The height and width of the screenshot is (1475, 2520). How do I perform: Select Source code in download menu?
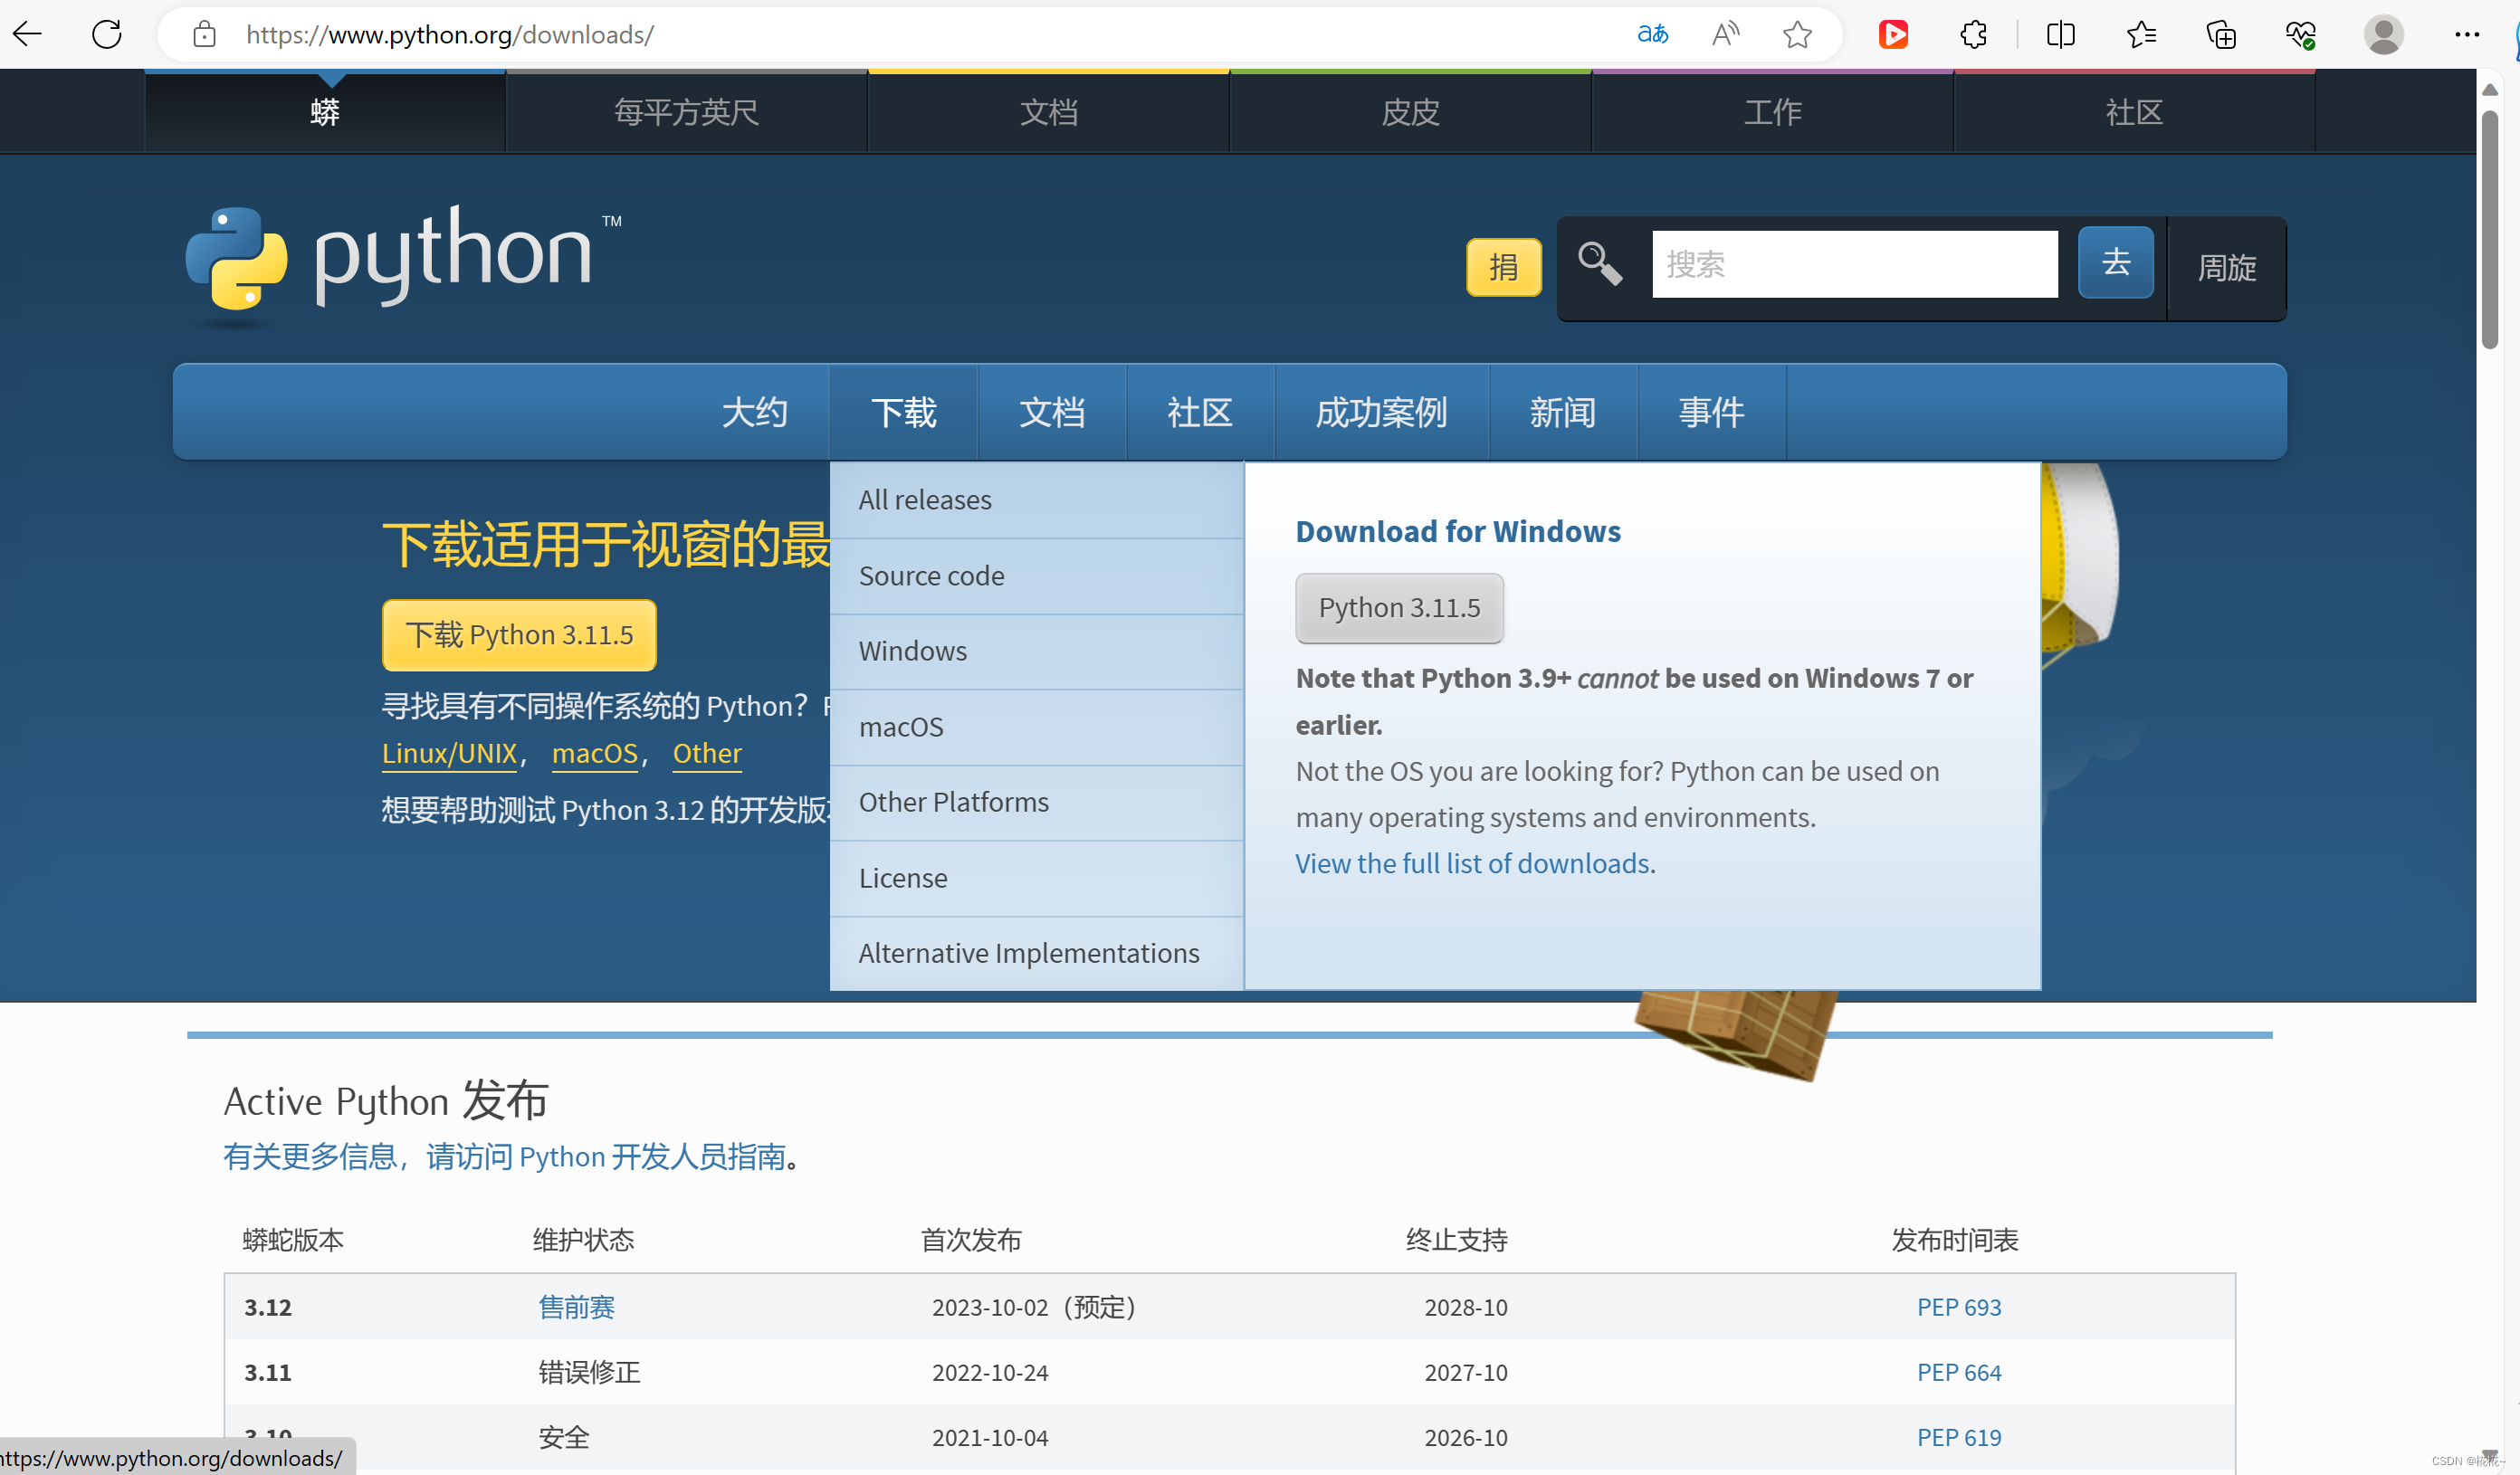[x=1036, y=576]
